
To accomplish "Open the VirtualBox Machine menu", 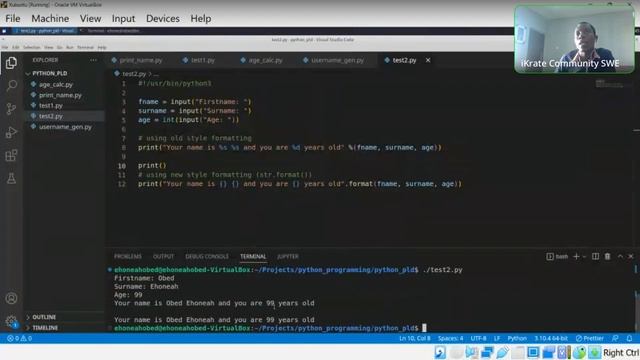I will 50,18.
